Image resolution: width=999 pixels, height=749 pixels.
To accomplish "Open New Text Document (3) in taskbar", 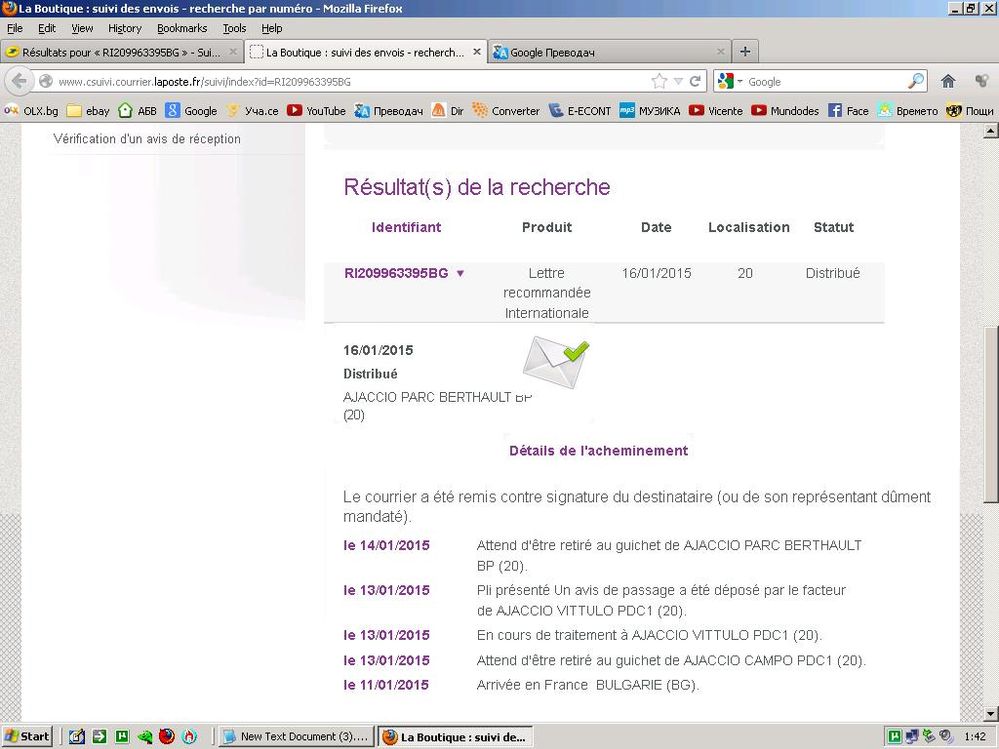I will [x=298, y=736].
